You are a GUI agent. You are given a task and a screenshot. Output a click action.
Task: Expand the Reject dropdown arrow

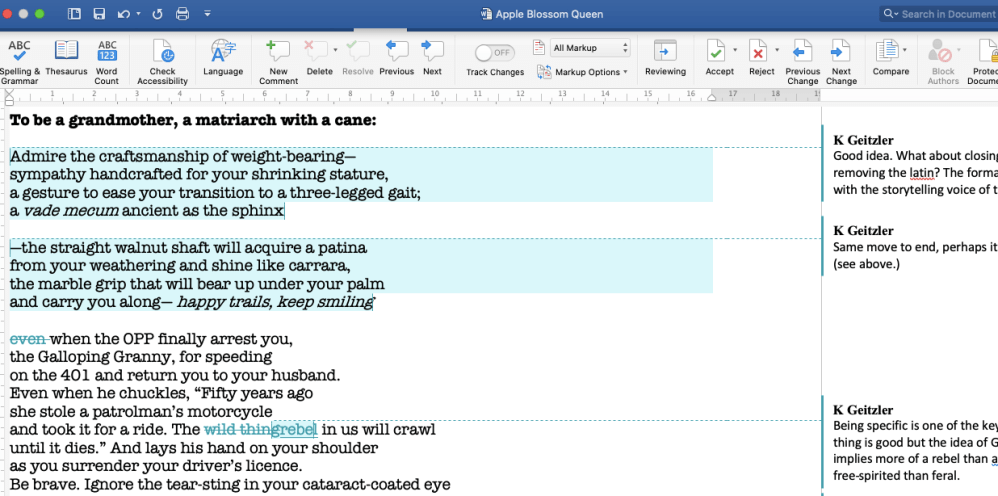click(777, 50)
